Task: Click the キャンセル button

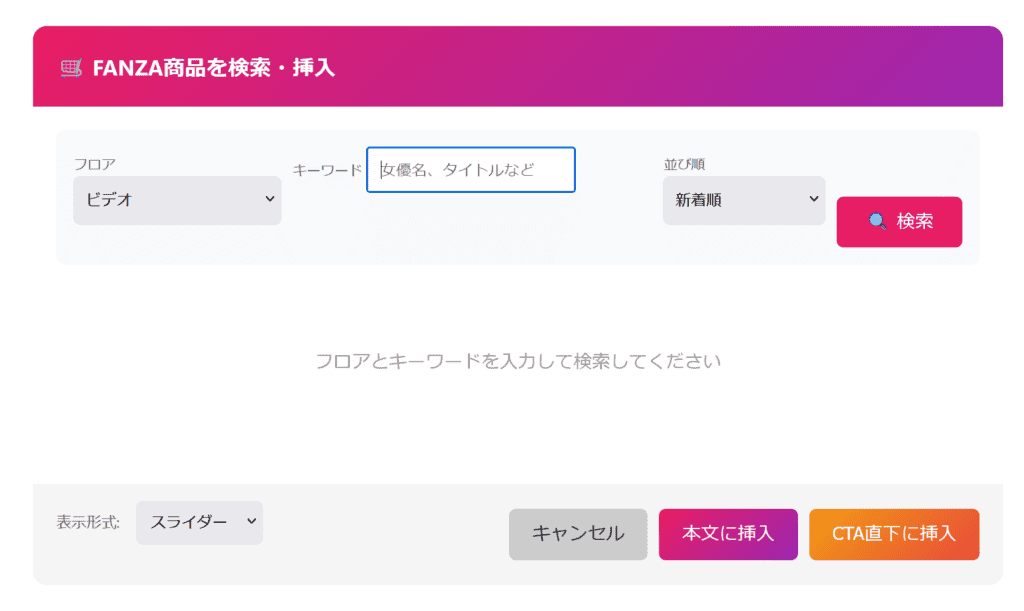Action: pos(578,534)
